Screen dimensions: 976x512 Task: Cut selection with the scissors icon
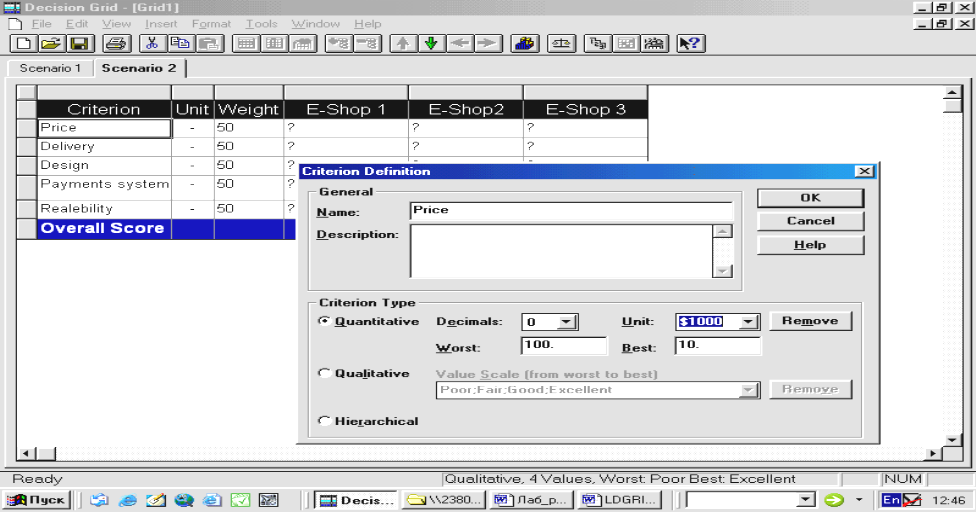[152, 44]
